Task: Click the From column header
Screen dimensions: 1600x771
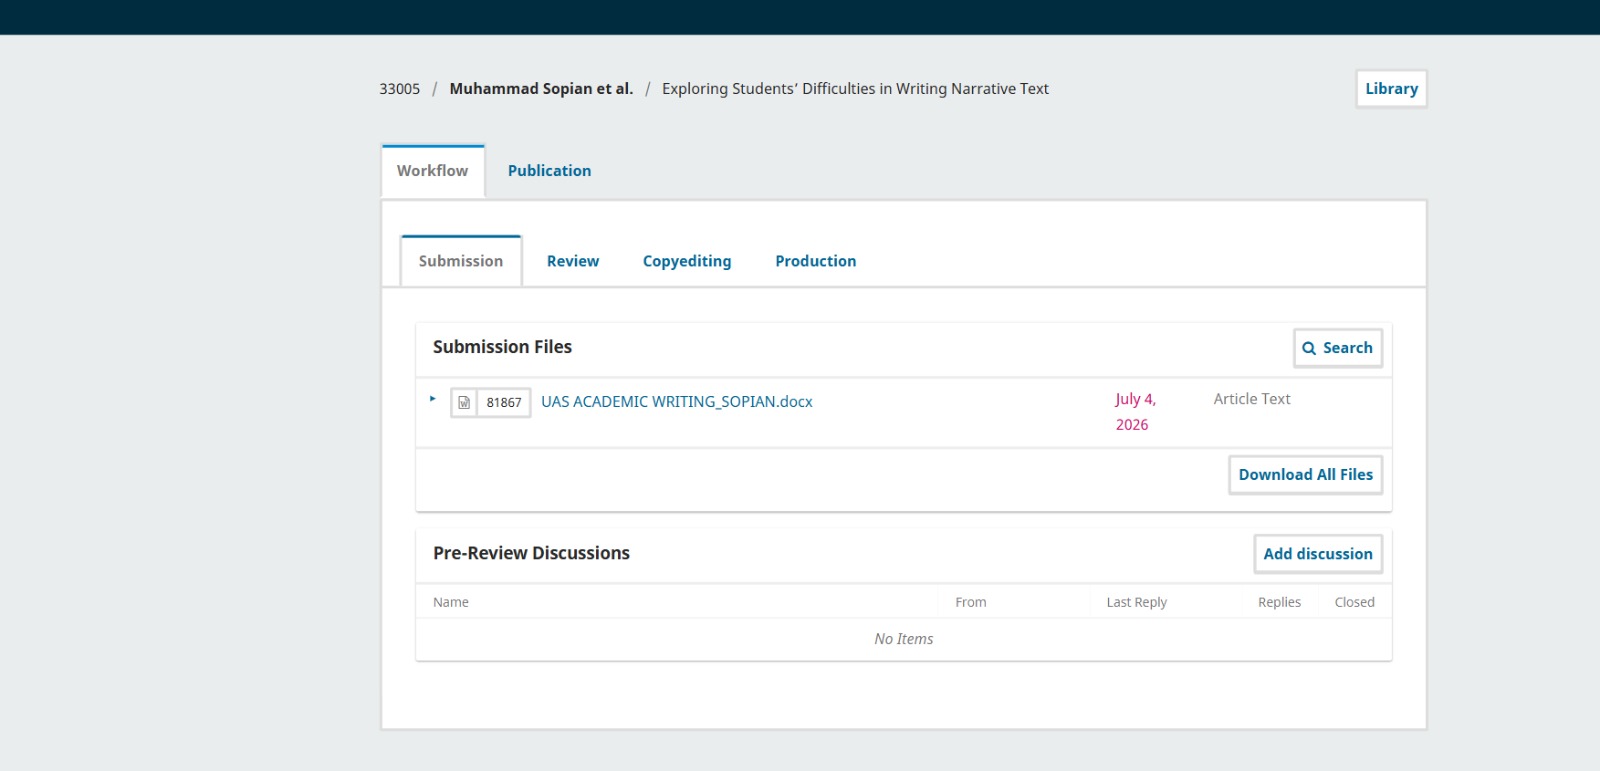Action: point(971,602)
